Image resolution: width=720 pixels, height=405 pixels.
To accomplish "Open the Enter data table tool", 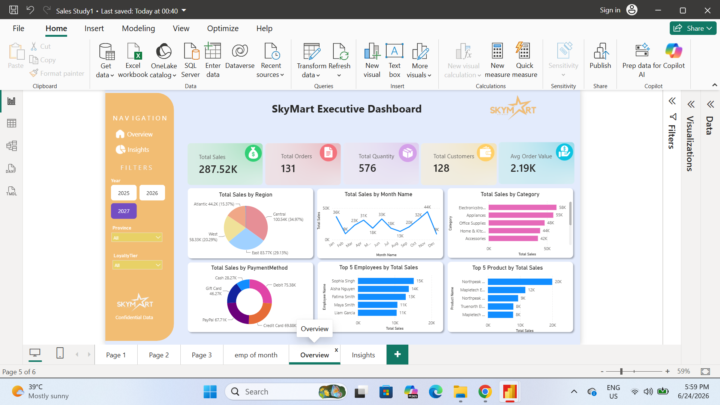I will pyautogui.click(x=213, y=60).
